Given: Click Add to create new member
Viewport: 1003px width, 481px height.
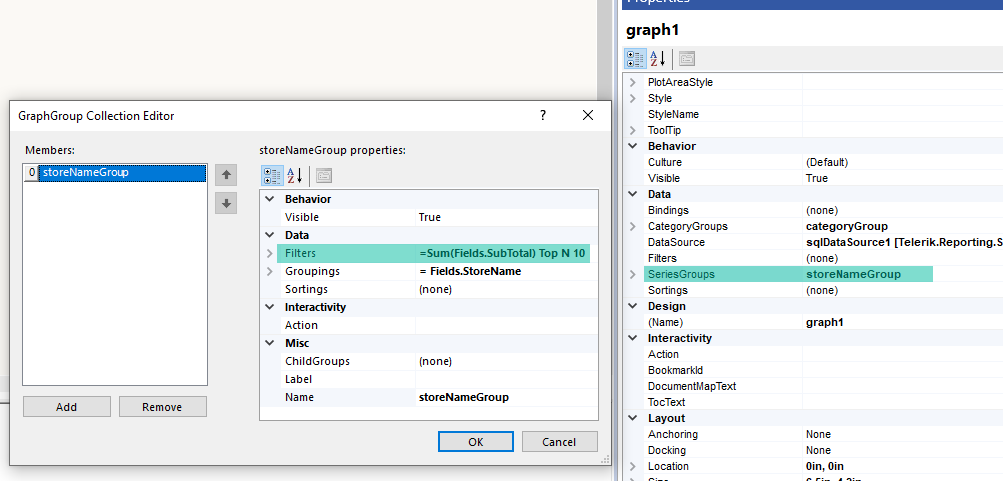Looking at the screenshot, I should coord(67,407).
